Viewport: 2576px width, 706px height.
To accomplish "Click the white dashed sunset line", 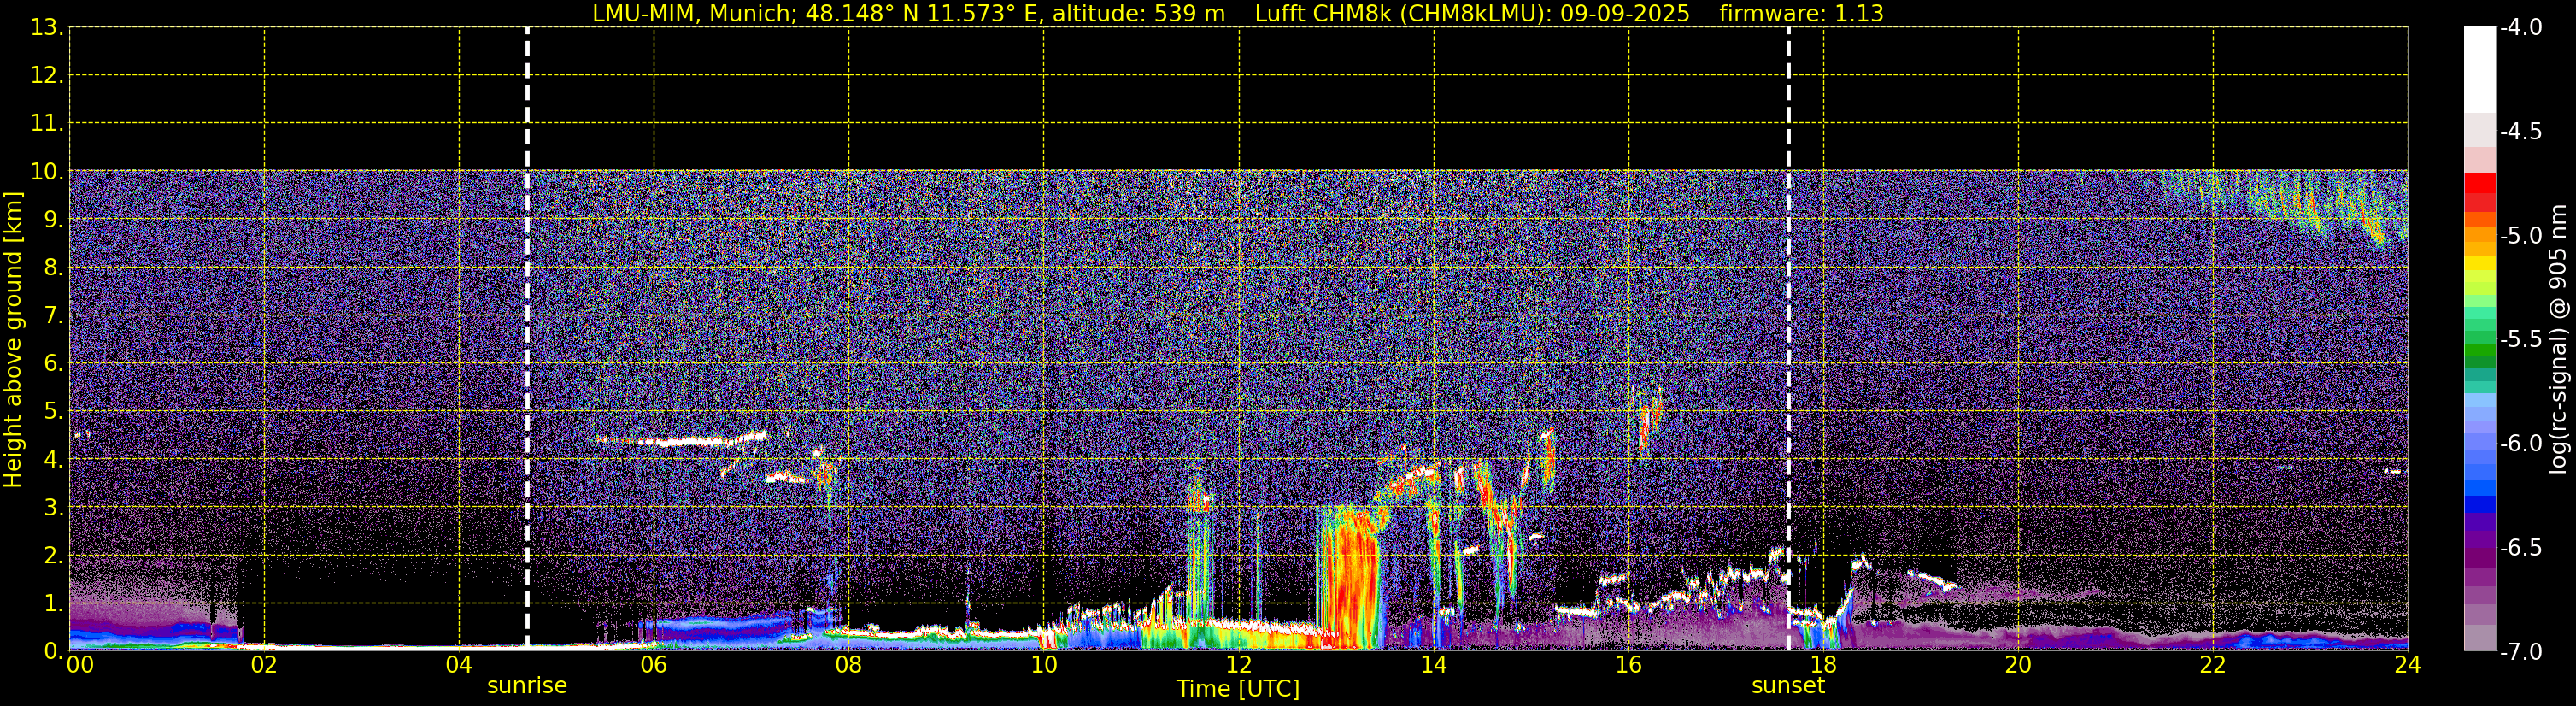I will point(1788,338).
